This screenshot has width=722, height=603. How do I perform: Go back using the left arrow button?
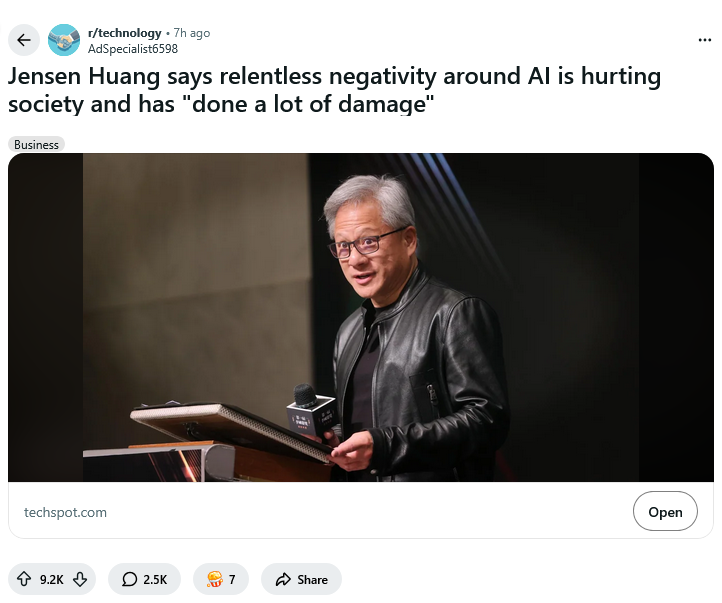pos(23,40)
